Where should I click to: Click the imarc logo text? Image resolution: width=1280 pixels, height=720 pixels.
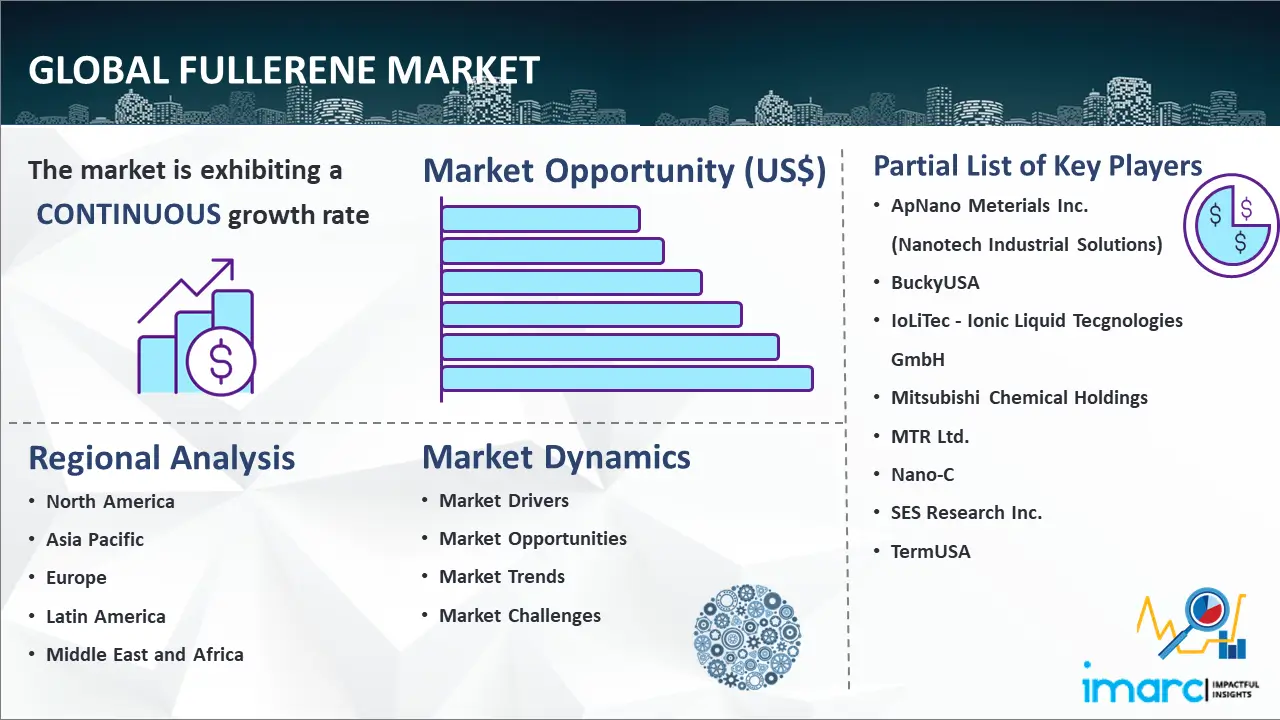tap(1144, 688)
